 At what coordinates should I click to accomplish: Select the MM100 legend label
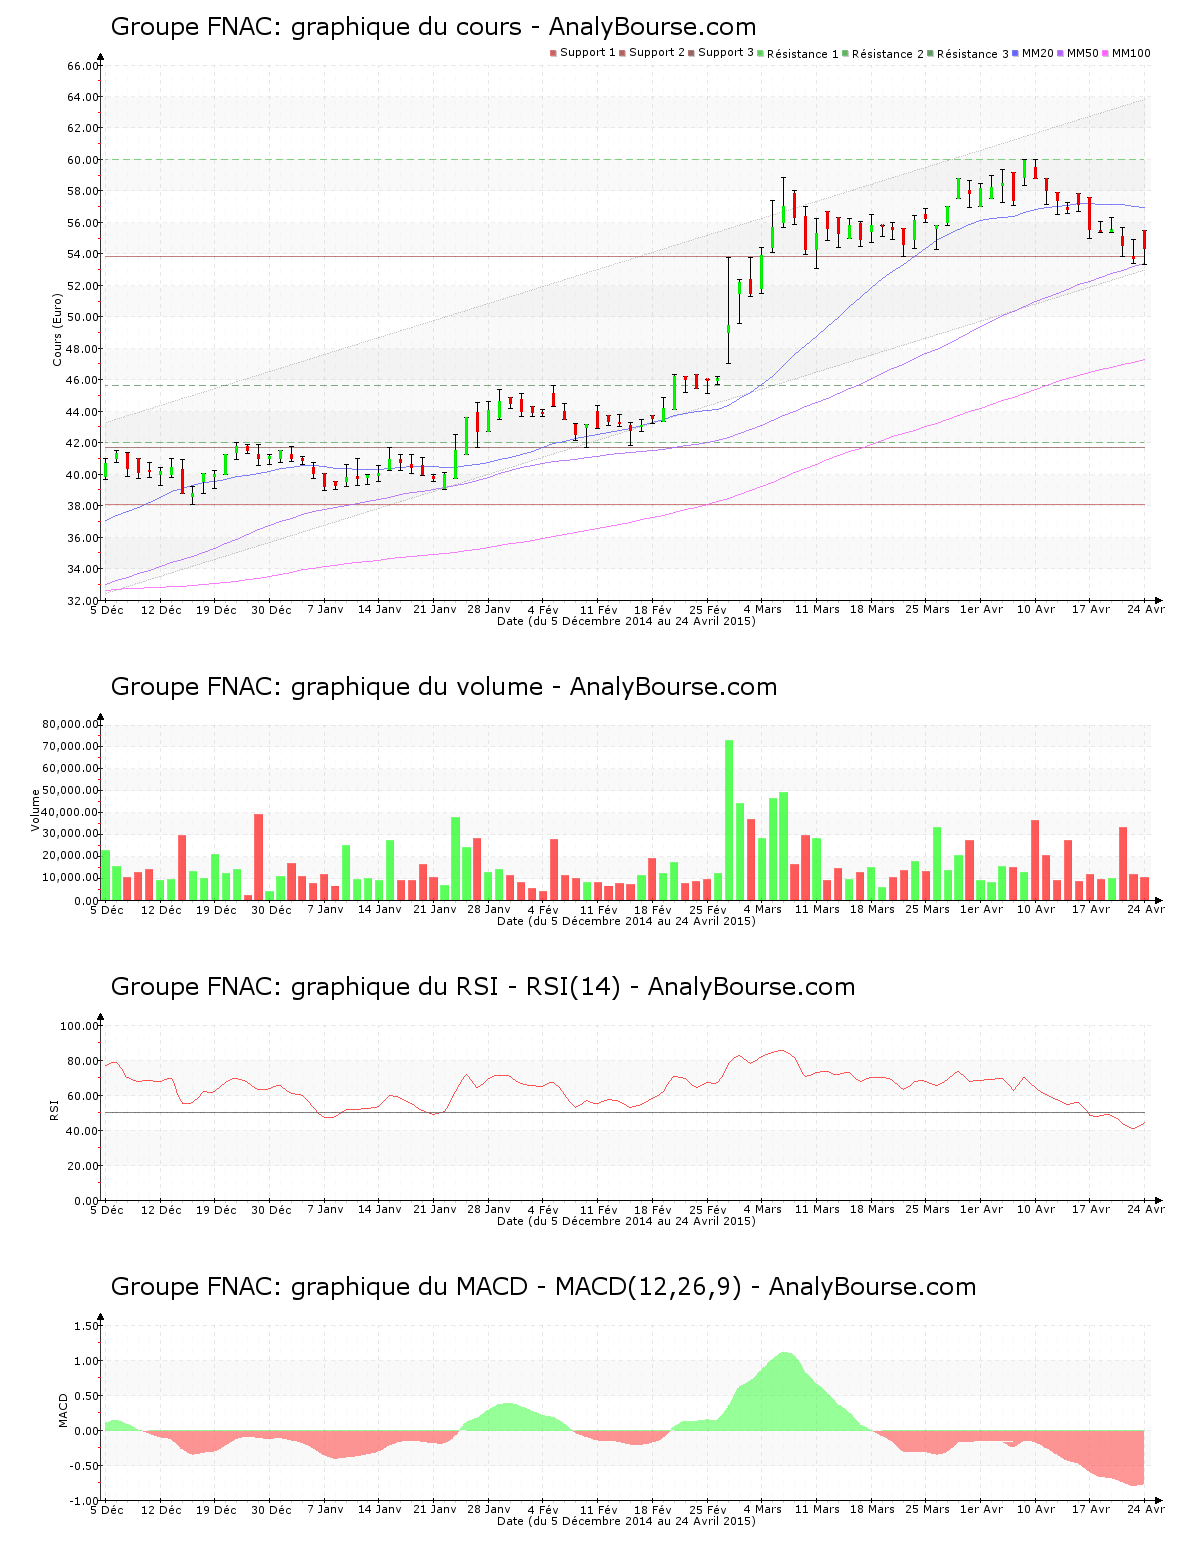[1132, 53]
